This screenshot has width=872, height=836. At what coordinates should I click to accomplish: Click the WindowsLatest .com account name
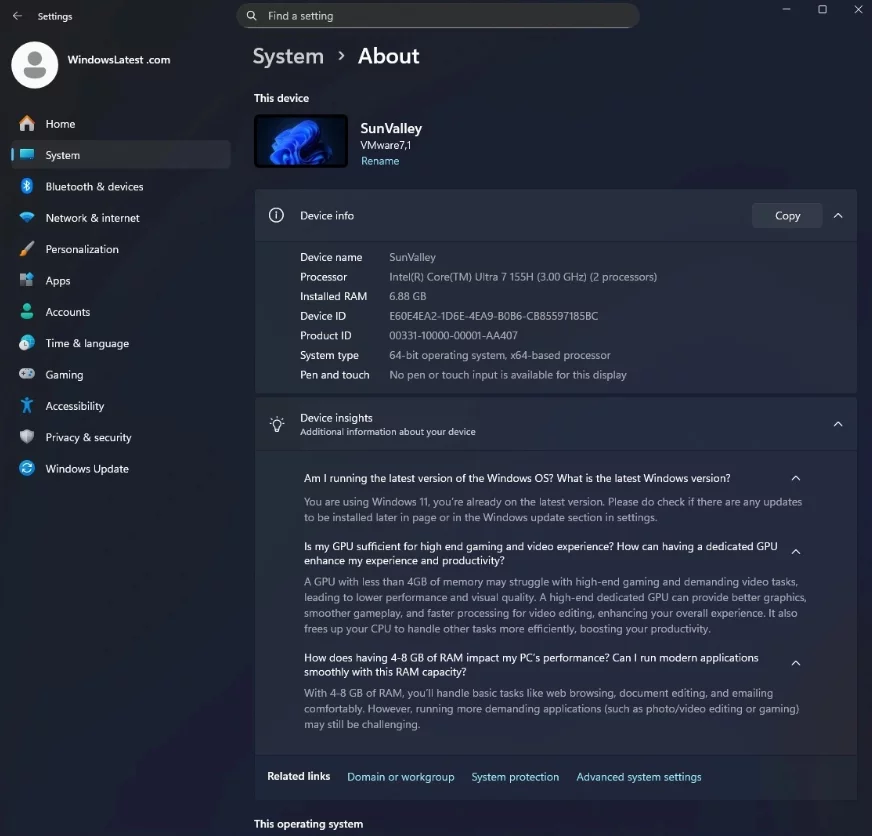point(119,60)
